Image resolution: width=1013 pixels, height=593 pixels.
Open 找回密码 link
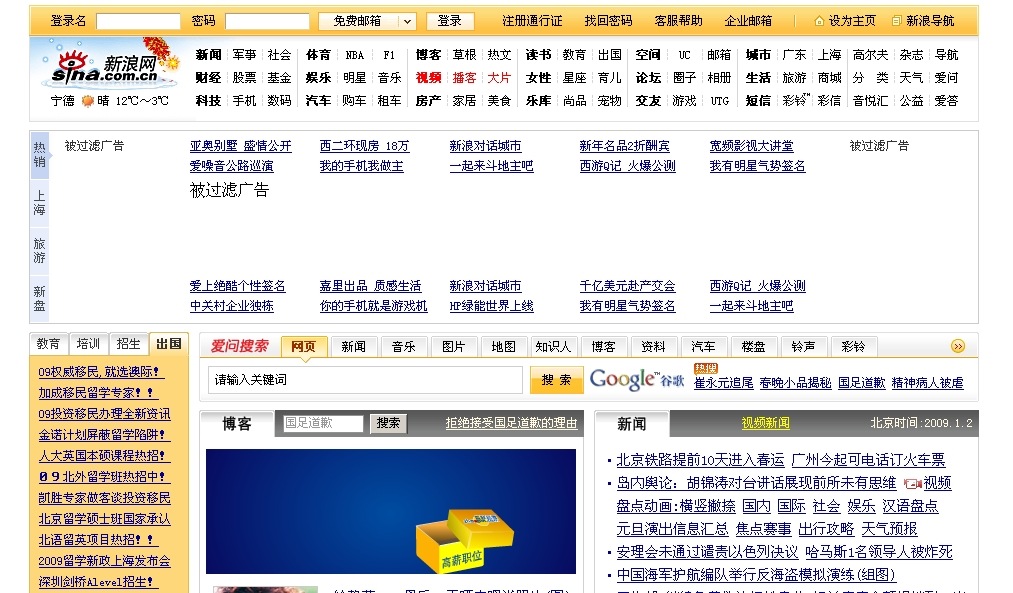(x=609, y=21)
